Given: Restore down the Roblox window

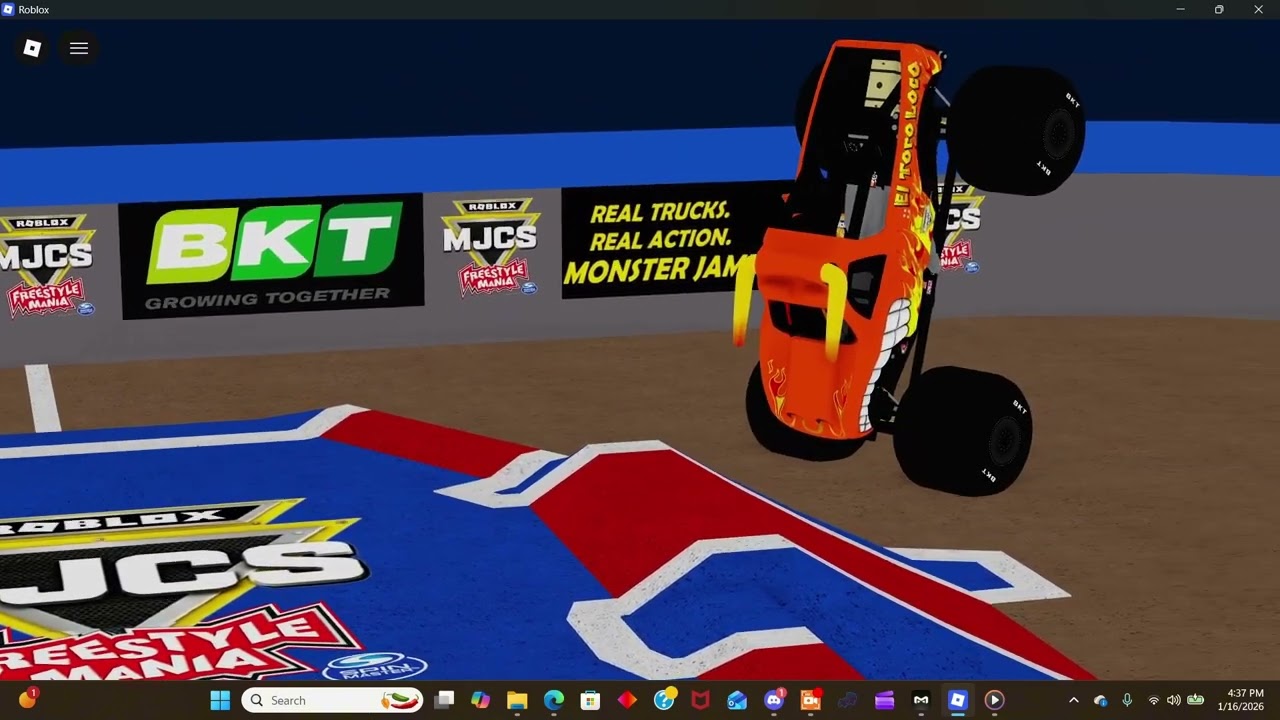Looking at the screenshot, I should point(1219,9).
